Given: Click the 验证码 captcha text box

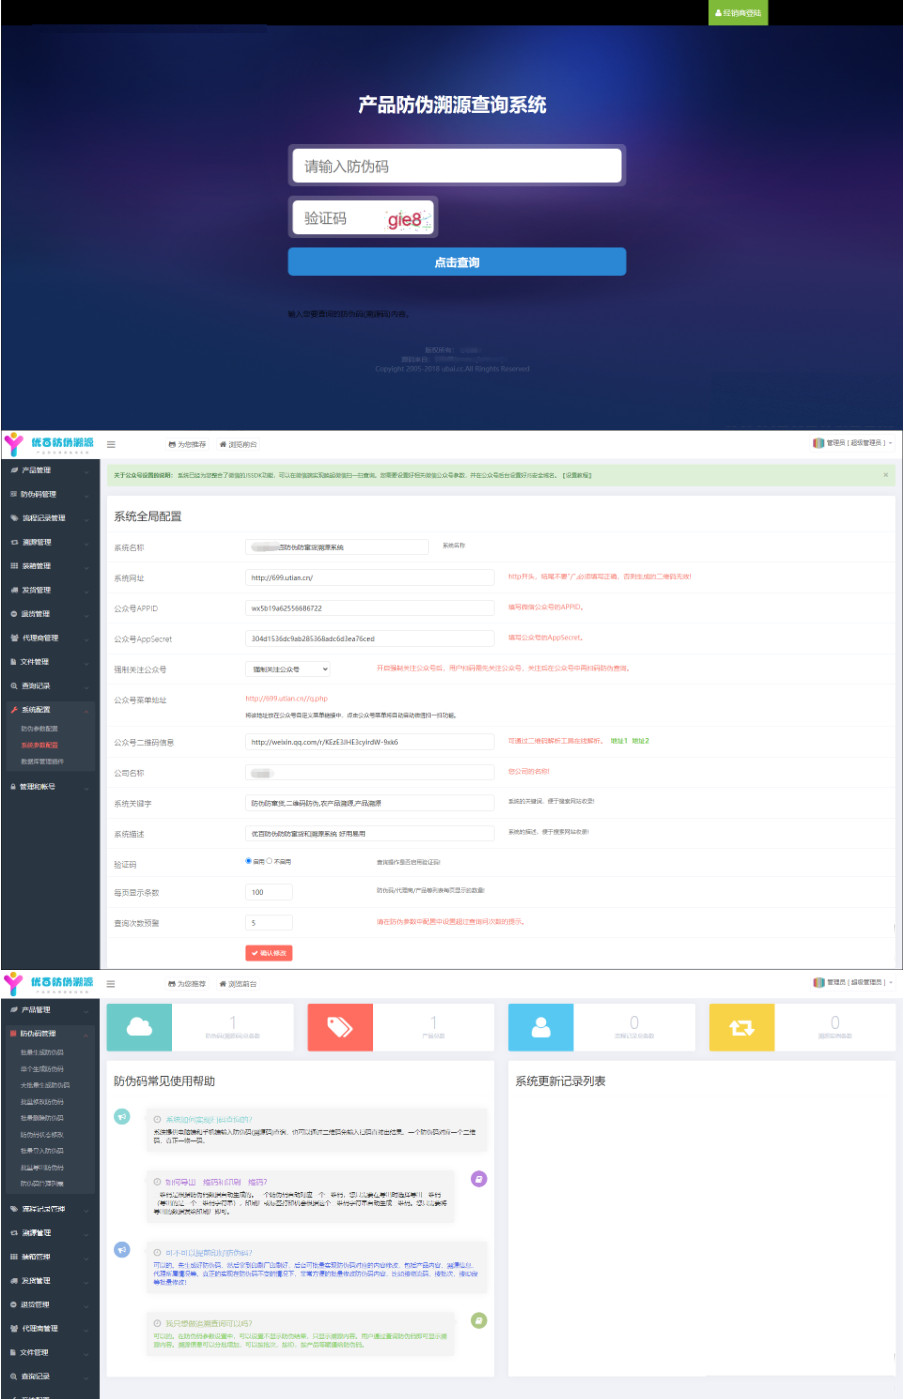Looking at the screenshot, I should [x=362, y=218].
